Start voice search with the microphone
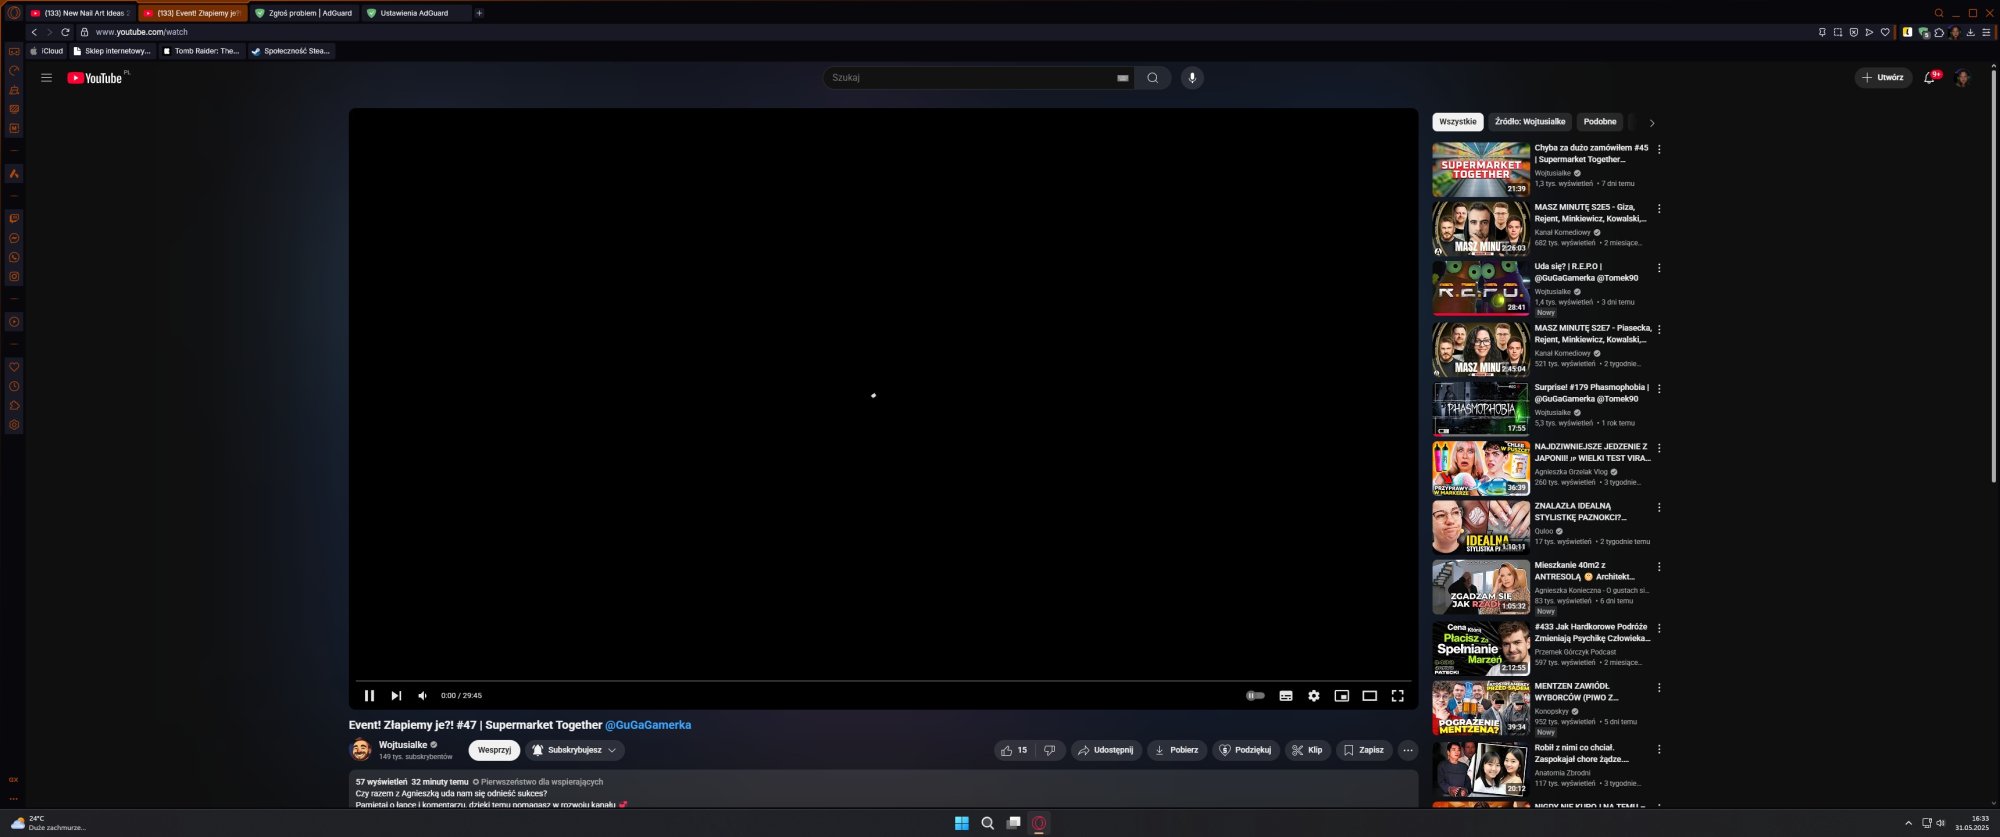Screen dimensions: 2000x837 (1192, 78)
